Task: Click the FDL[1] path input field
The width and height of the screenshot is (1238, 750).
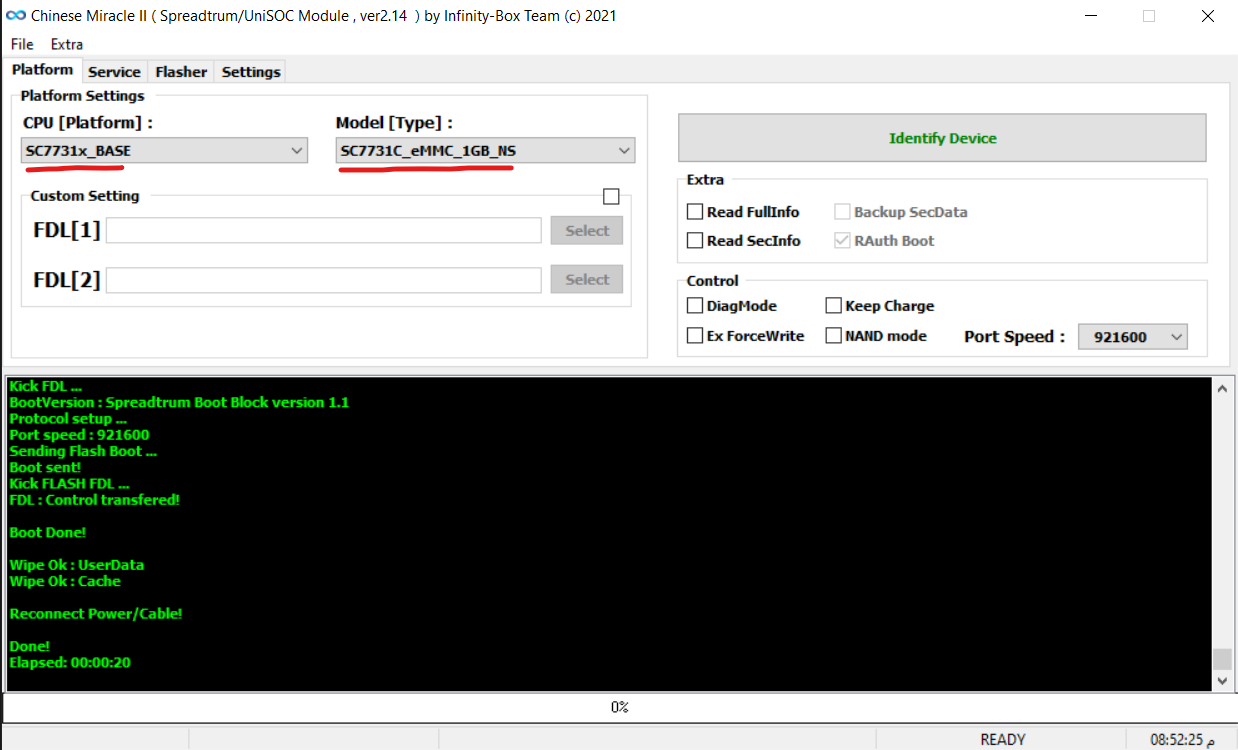Action: tap(324, 230)
